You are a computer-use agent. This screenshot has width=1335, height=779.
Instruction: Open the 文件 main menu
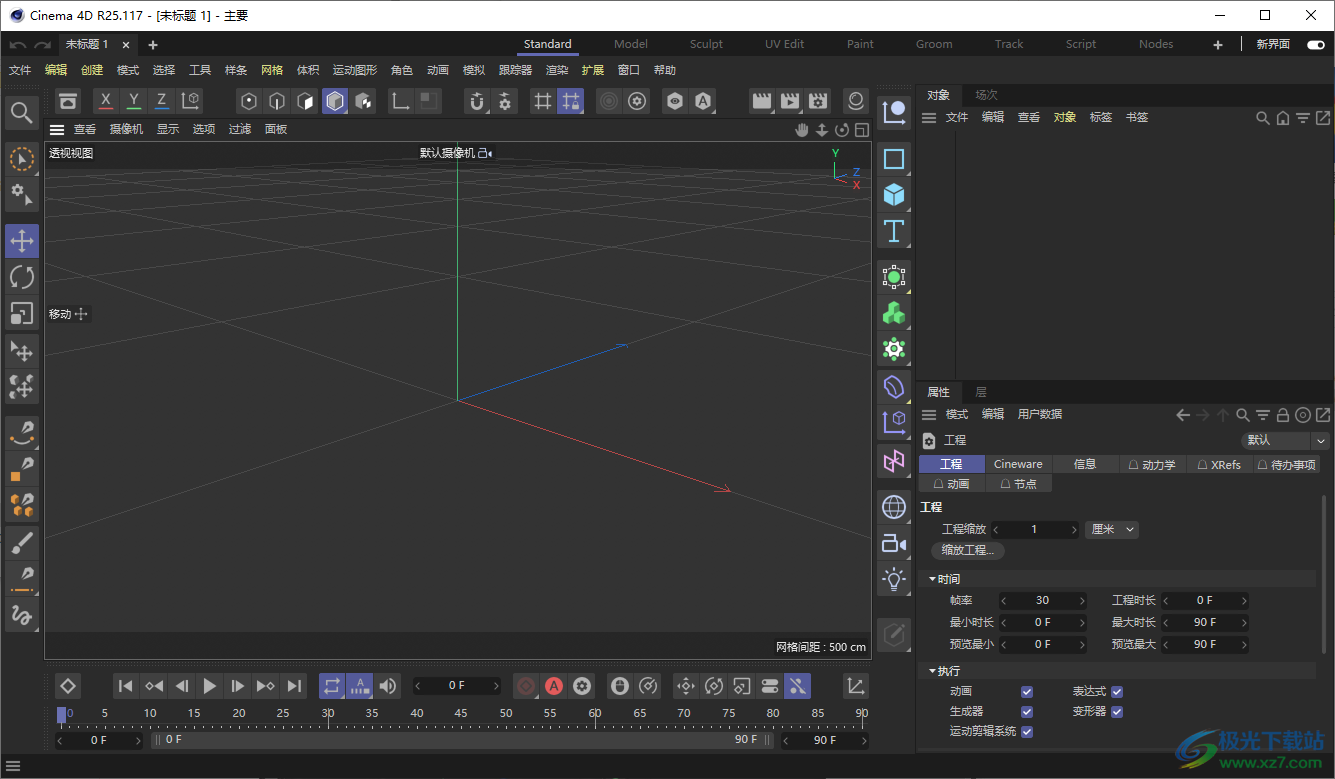tap(20, 70)
